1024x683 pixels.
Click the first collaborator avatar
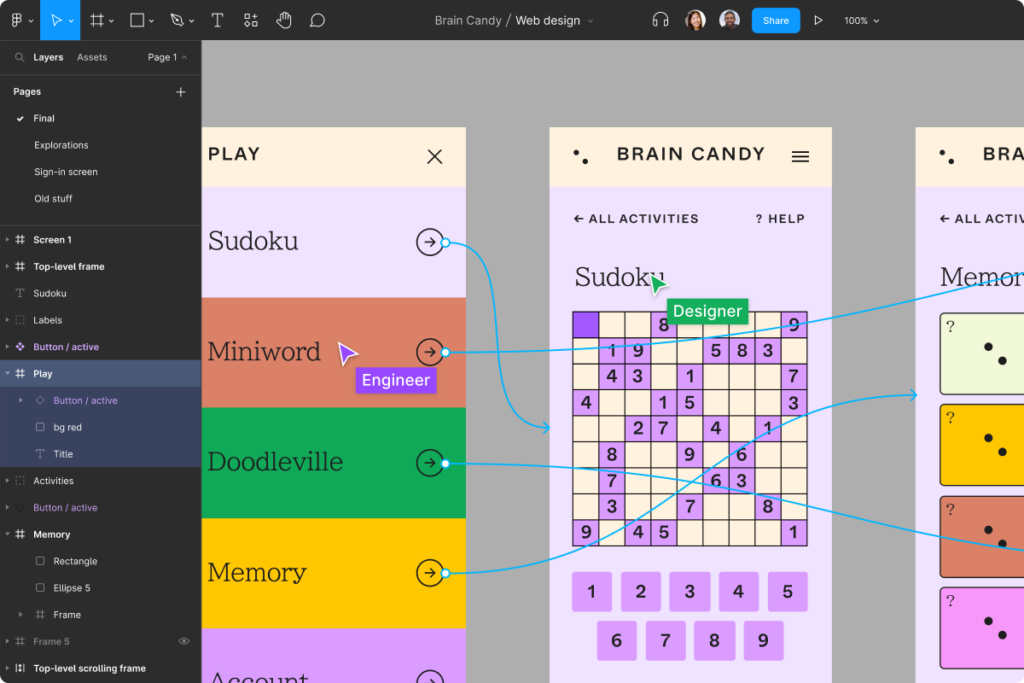click(x=696, y=20)
